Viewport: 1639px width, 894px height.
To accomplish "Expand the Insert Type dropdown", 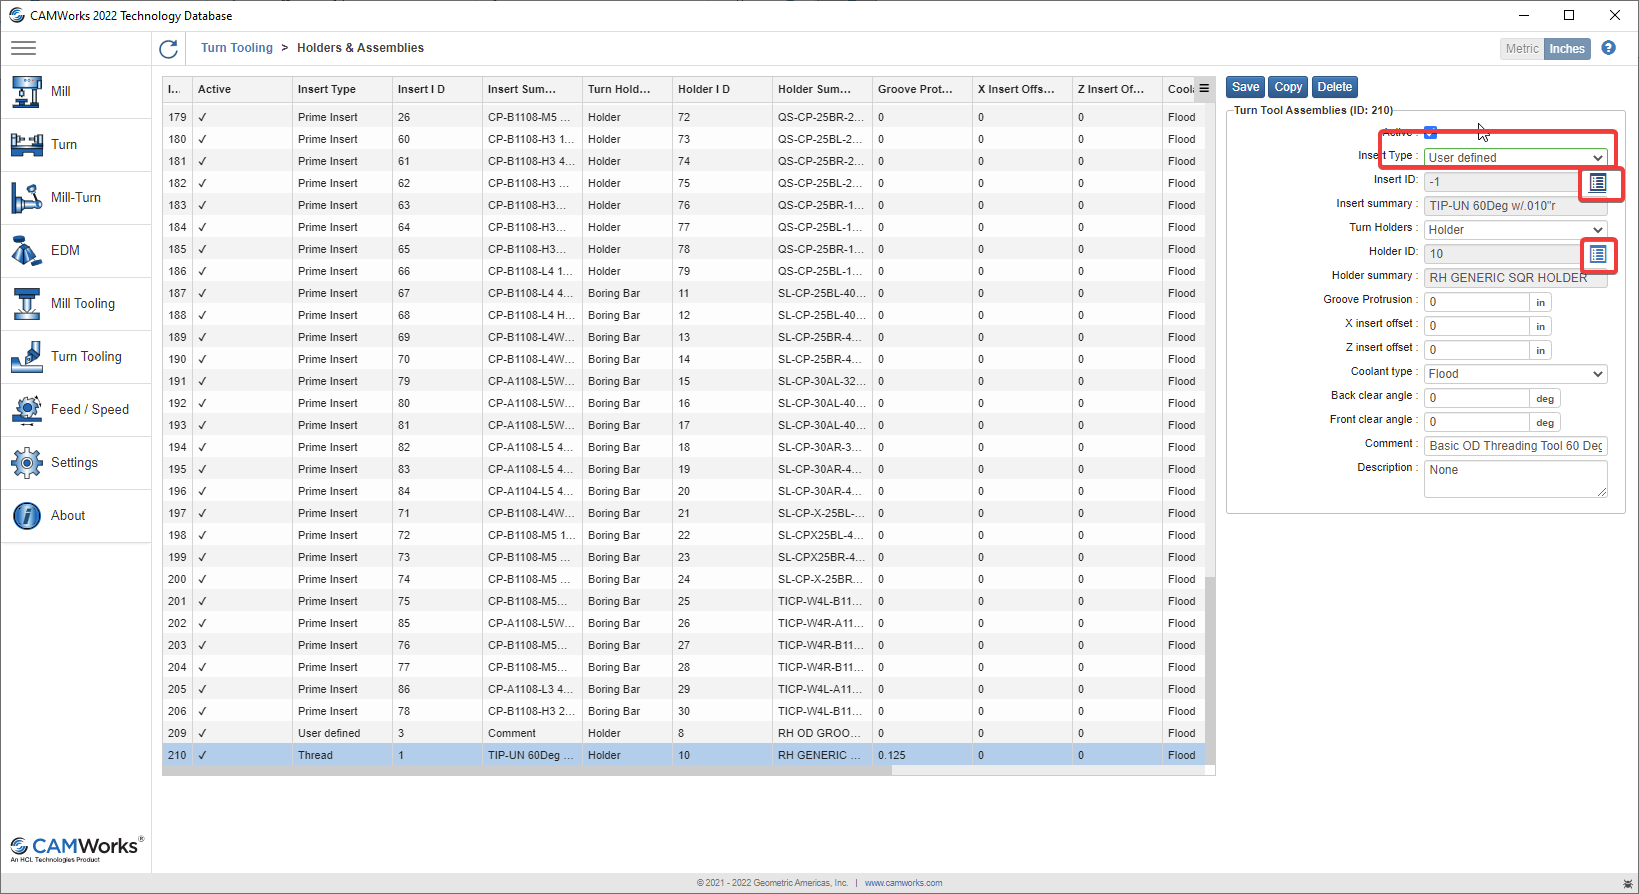I will [x=1515, y=157].
